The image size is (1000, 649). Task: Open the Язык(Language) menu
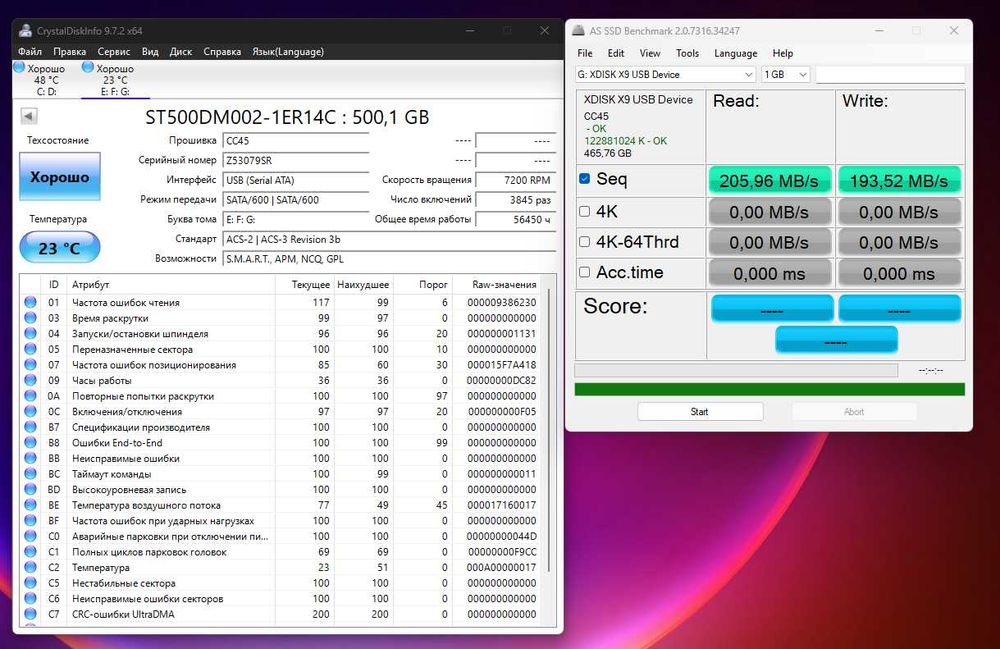click(x=288, y=52)
